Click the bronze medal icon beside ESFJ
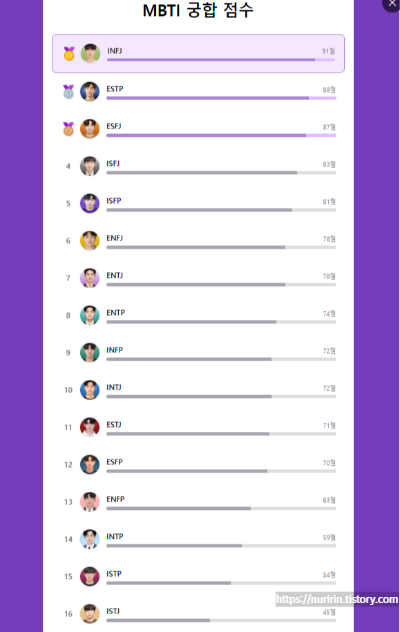The image size is (400, 632). [x=69, y=129]
